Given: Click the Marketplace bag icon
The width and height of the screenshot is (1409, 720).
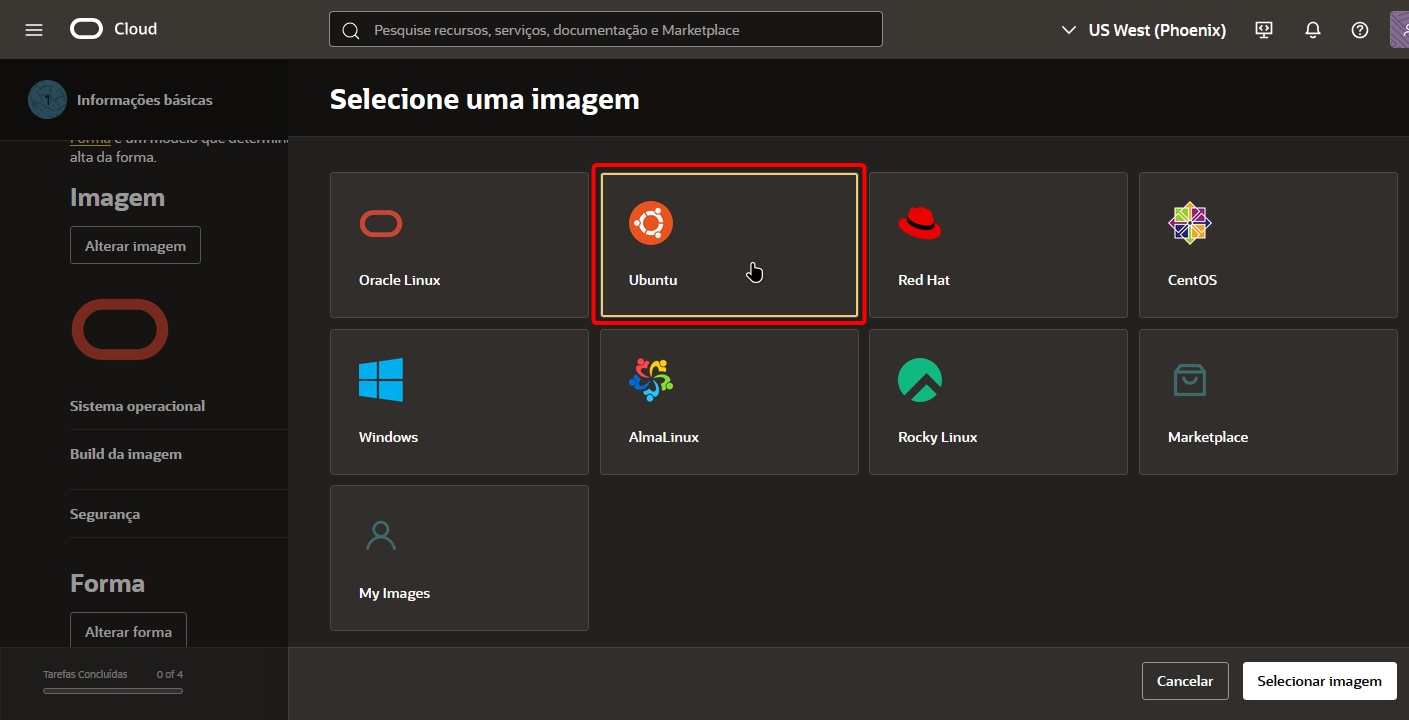Looking at the screenshot, I should click(1190, 380).
